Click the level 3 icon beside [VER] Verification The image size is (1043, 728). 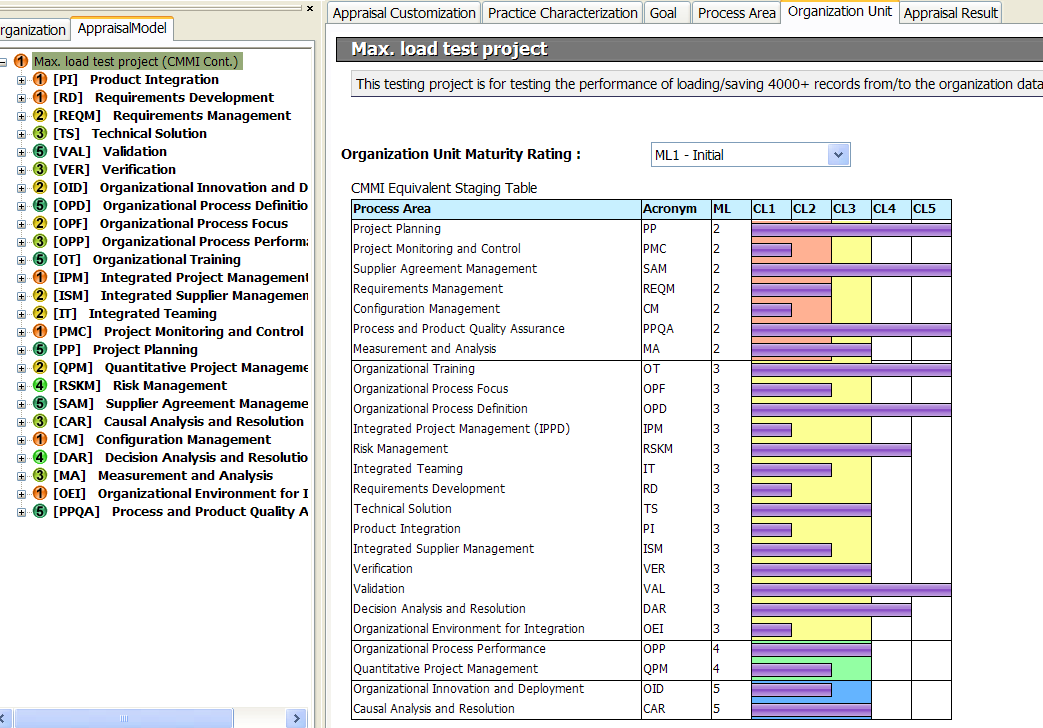40,169
